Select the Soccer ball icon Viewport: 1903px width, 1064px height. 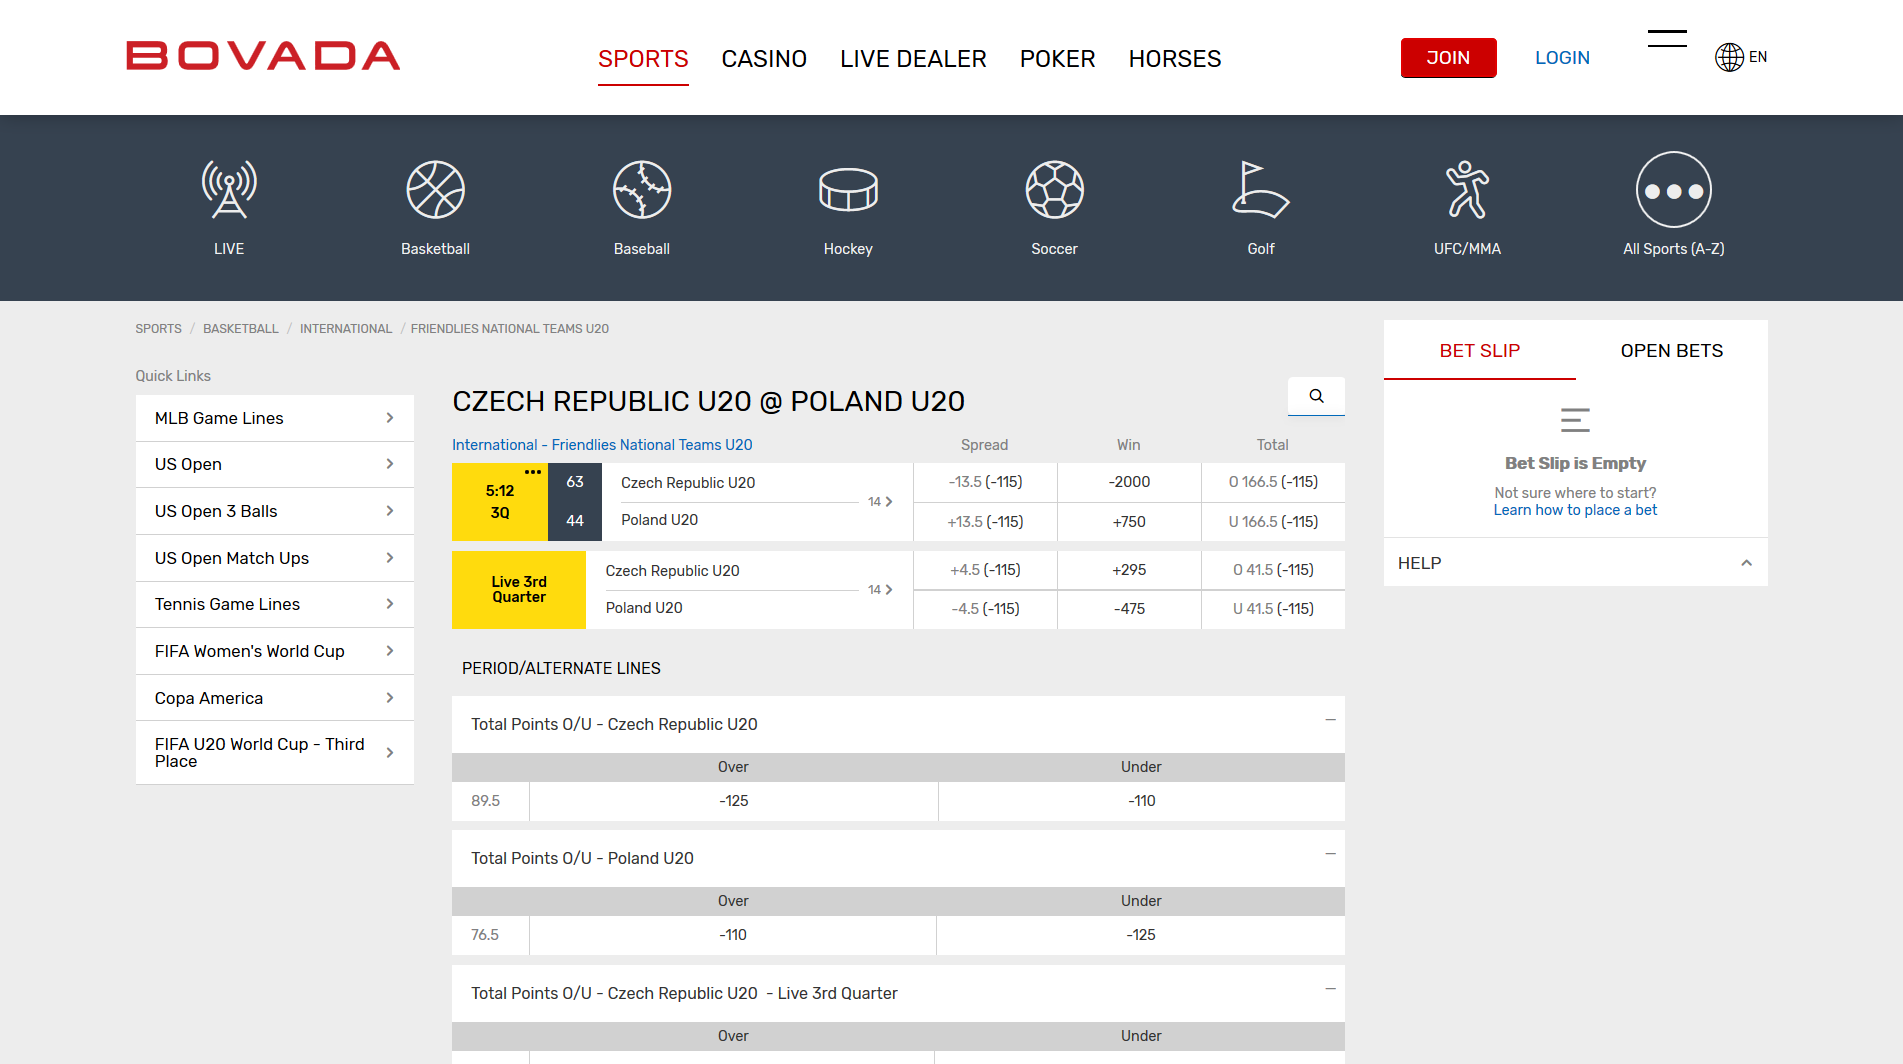[1055, 190]
